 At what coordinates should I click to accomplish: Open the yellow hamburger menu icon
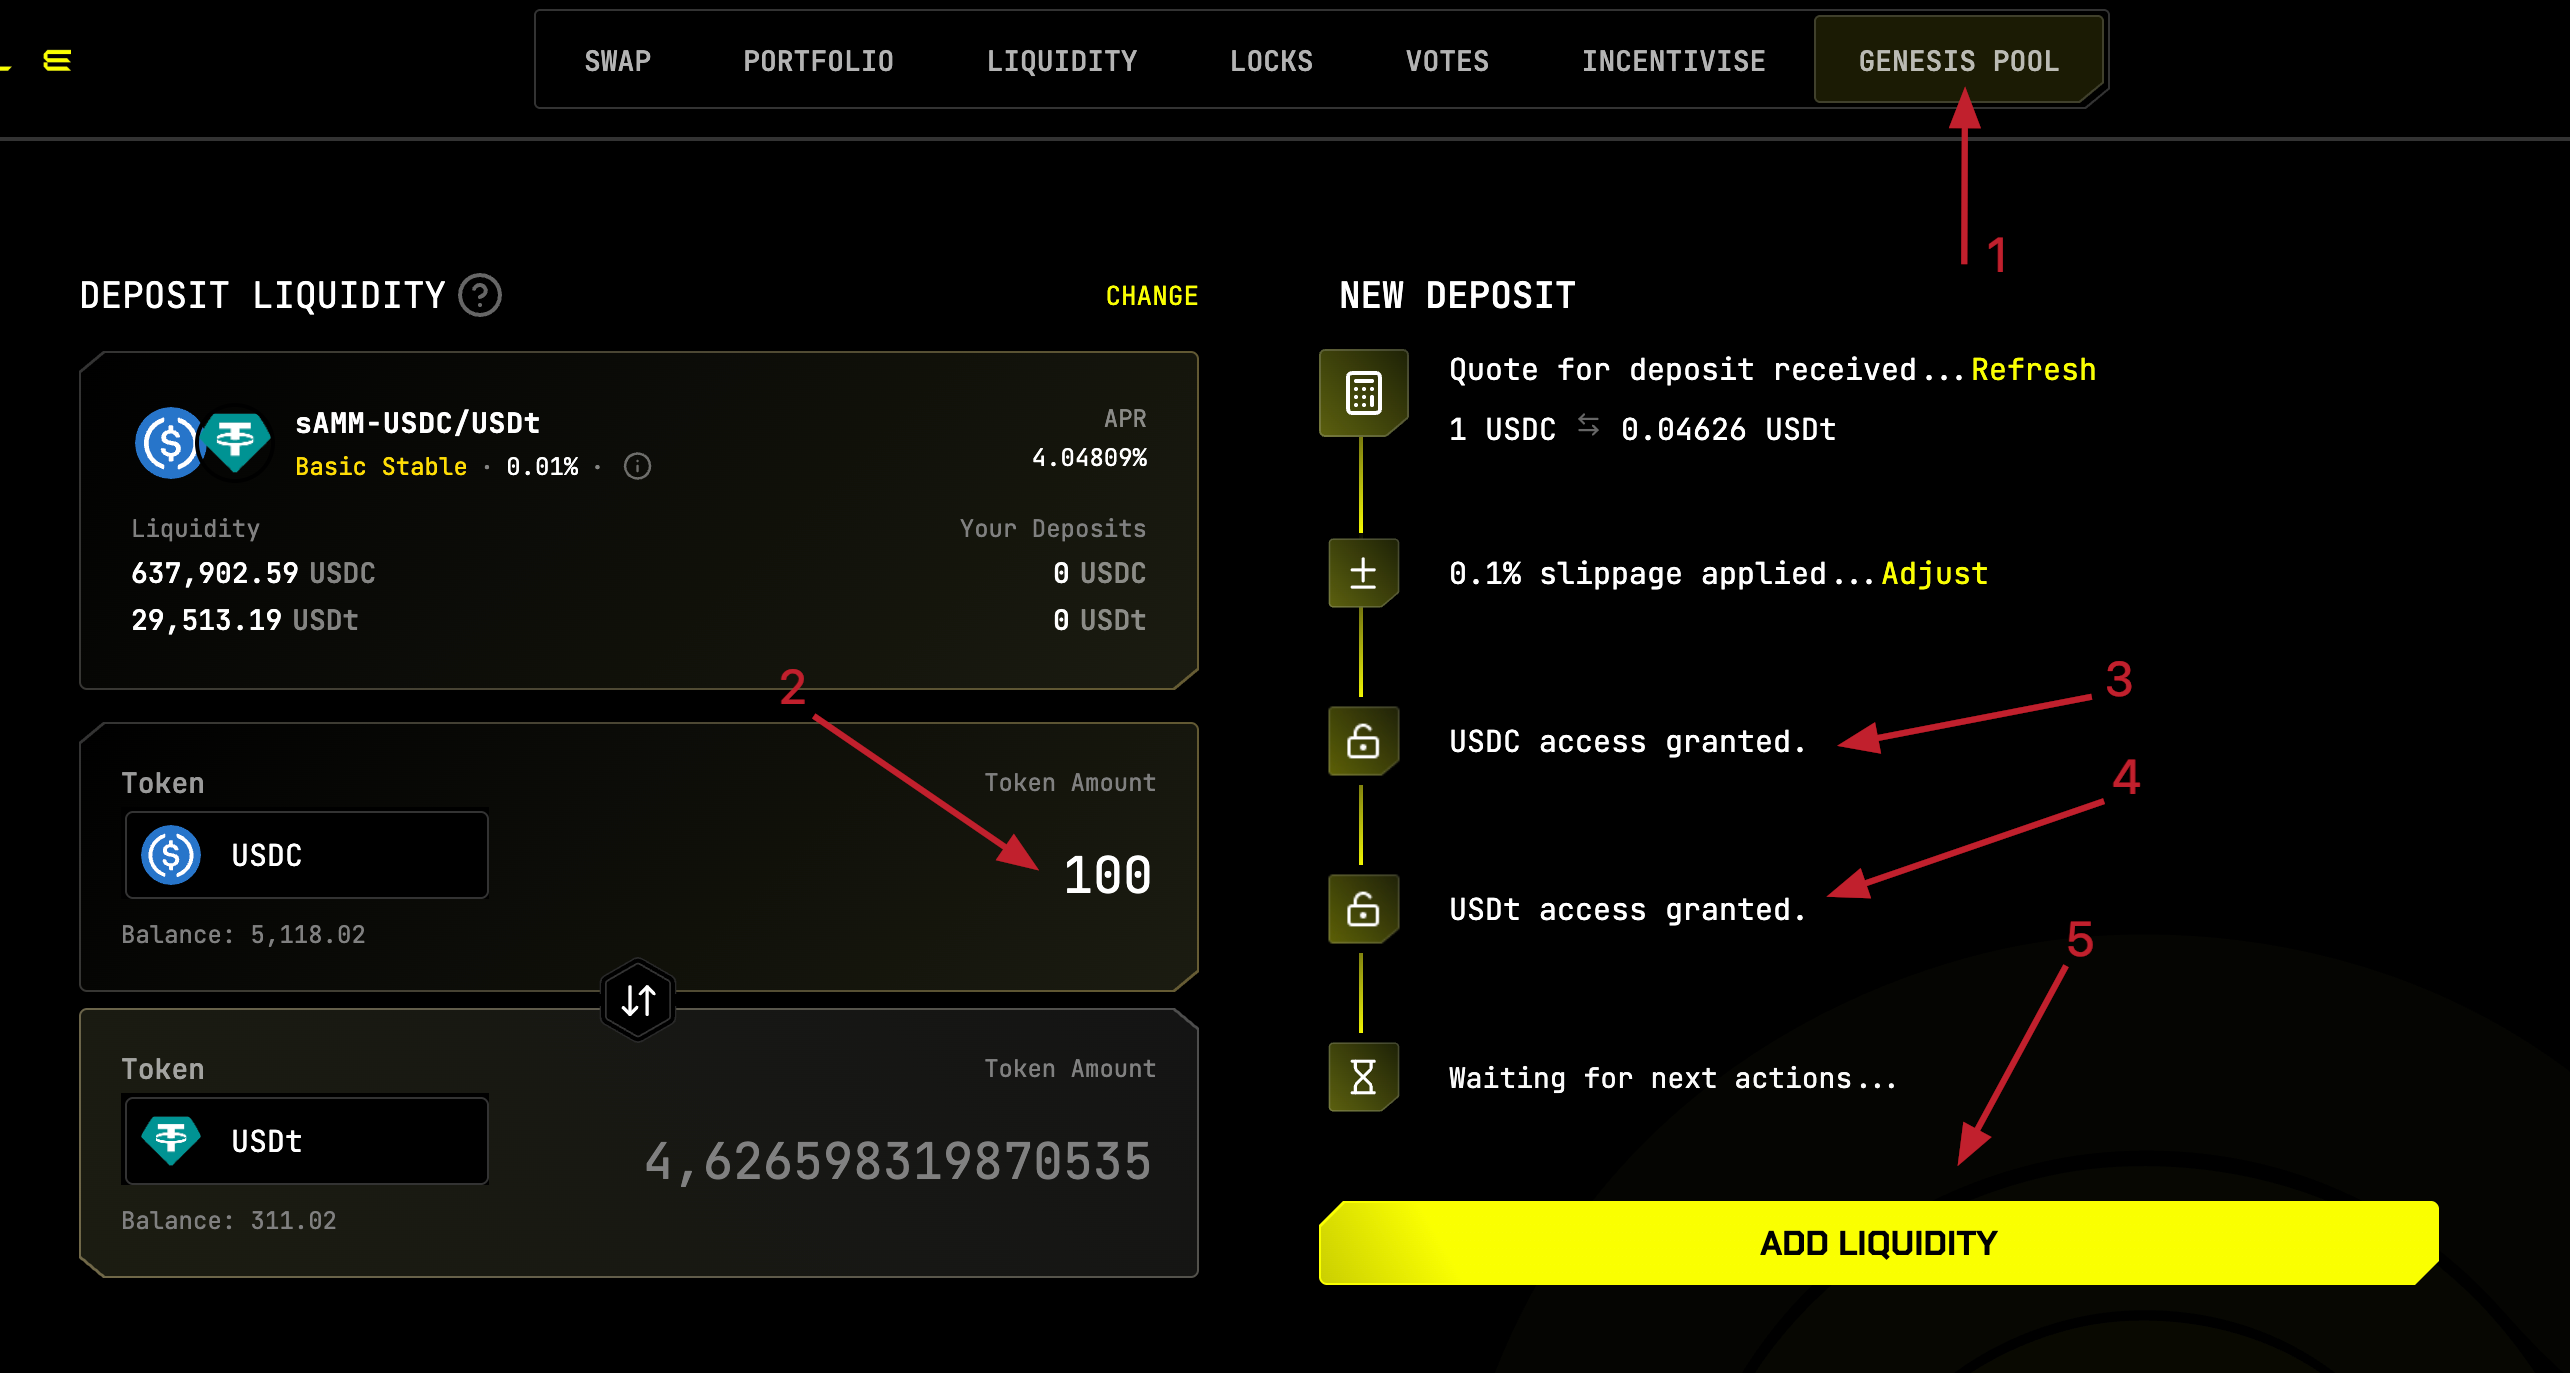(x=57, y=61)
